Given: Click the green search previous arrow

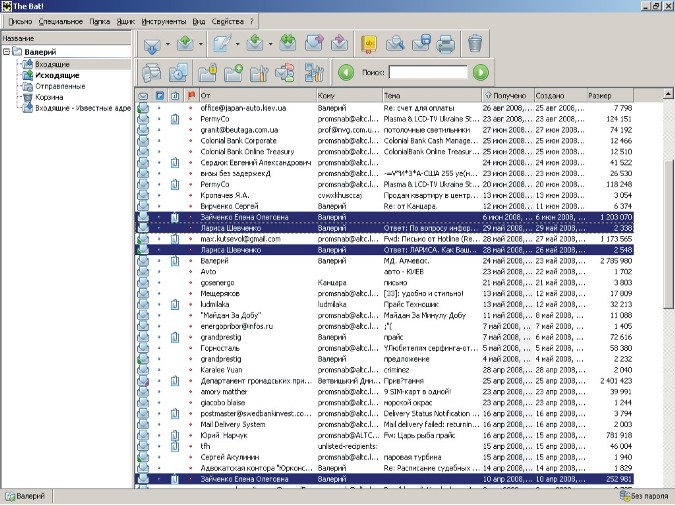Looking at the screenshot, I should (346, 72).
